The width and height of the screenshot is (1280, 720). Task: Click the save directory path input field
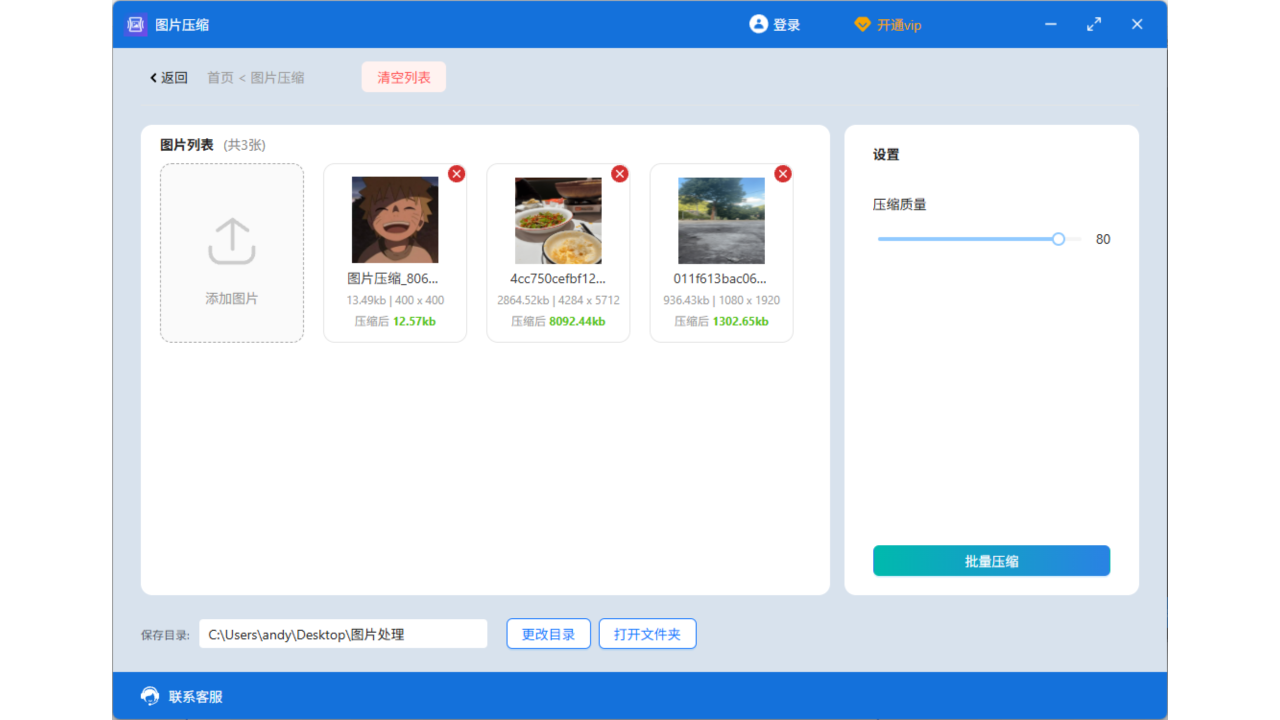click(343, 633)
